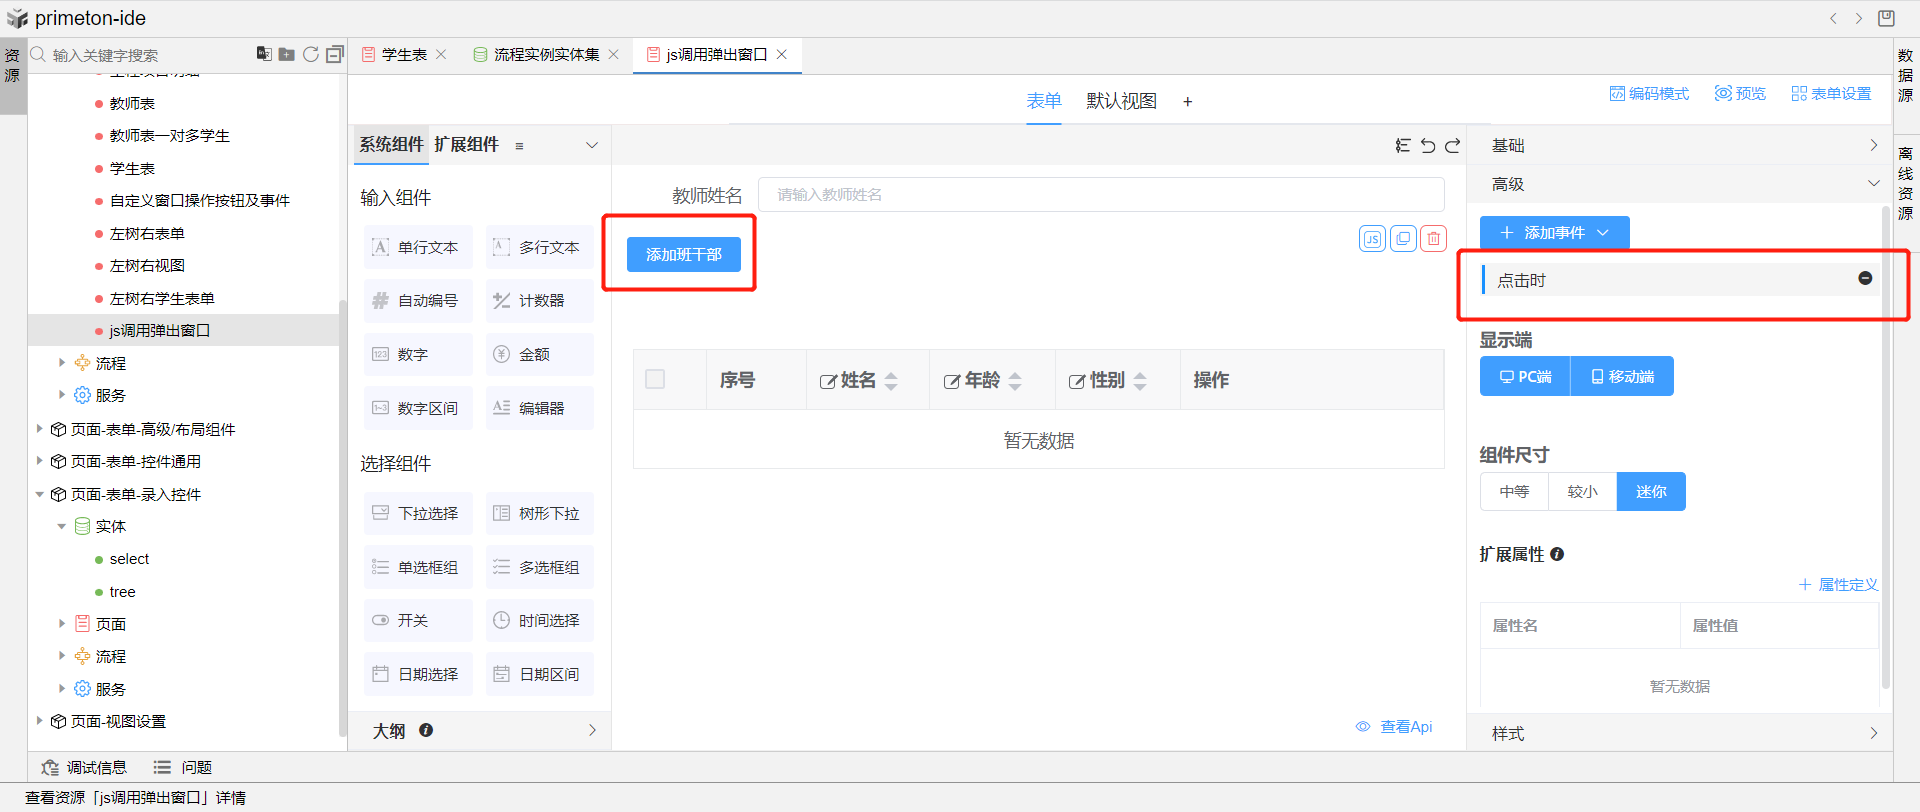The image size is (1920, 812).
Task: Open the 添加事件 dropdown
Action: [1554, 233]
